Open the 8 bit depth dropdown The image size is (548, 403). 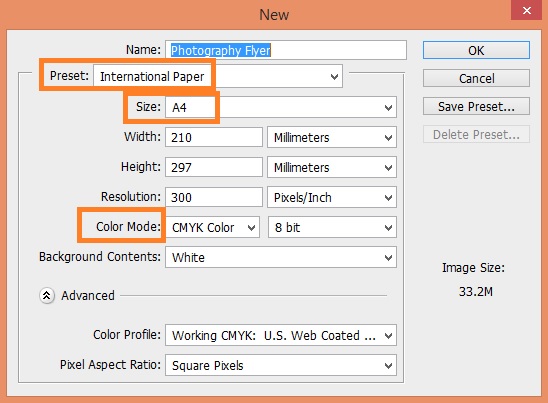pyautogui.click(x=332, y=228)
